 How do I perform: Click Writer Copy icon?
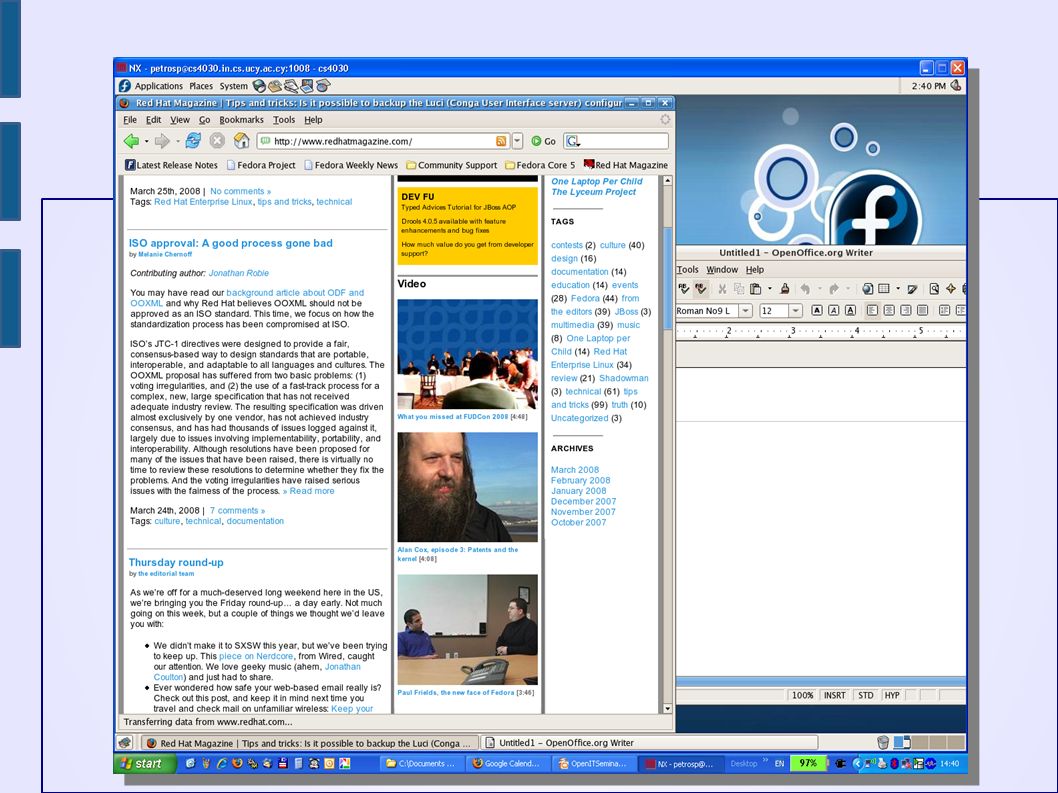[739, 289]
